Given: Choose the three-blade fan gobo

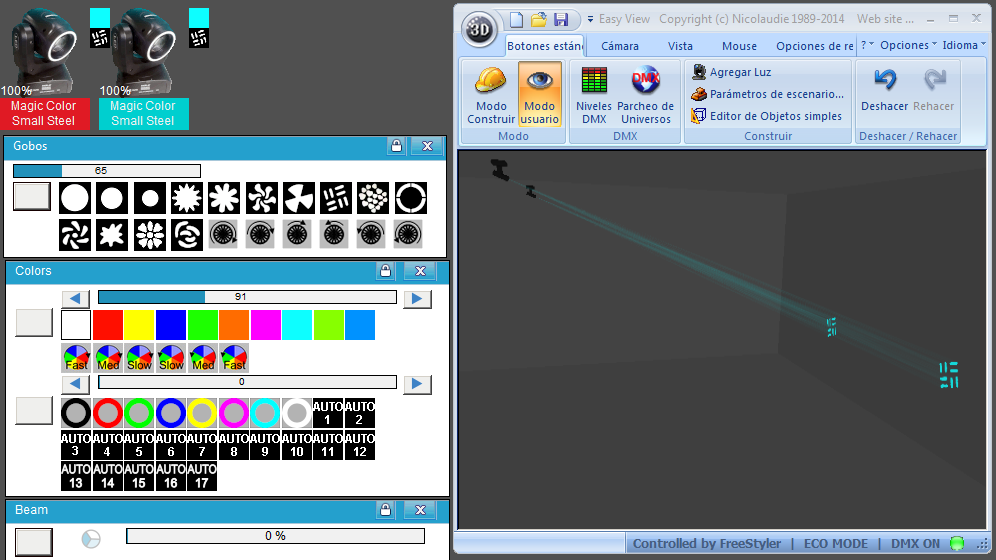Looking at the screenshot, I should tap(299, 198).
